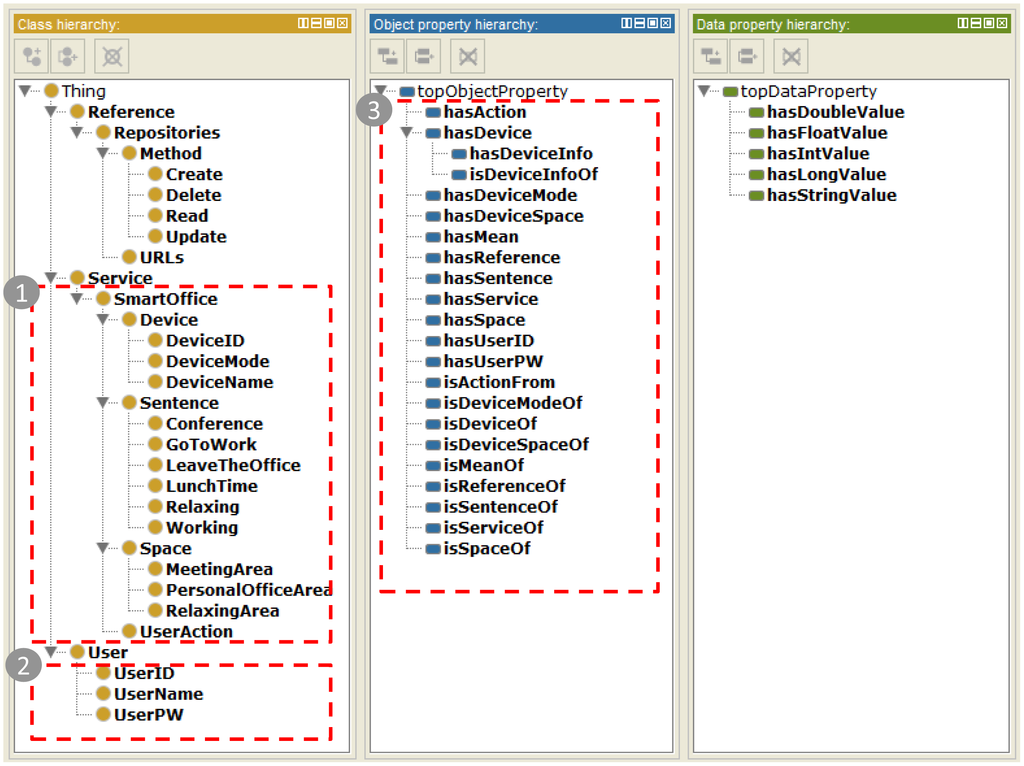This screenshot has height=766, width=1024.
Task: Click the Add sibling object property icon
Action: 426,57
